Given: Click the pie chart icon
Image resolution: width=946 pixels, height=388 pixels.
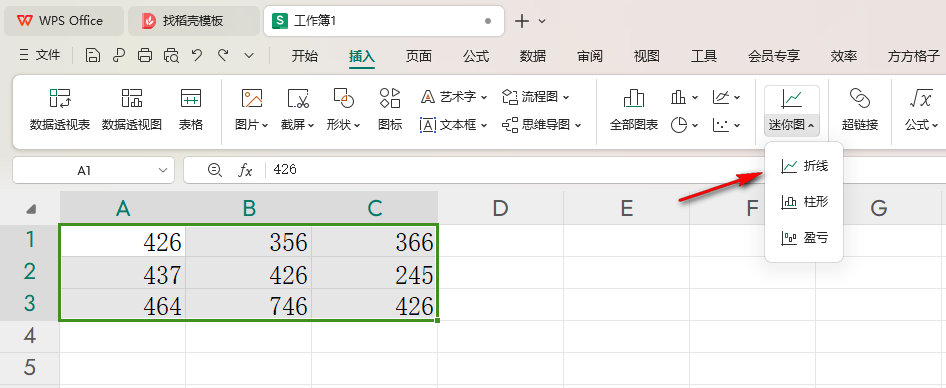Looking at the screenshot, I should (x=679, y=125).
